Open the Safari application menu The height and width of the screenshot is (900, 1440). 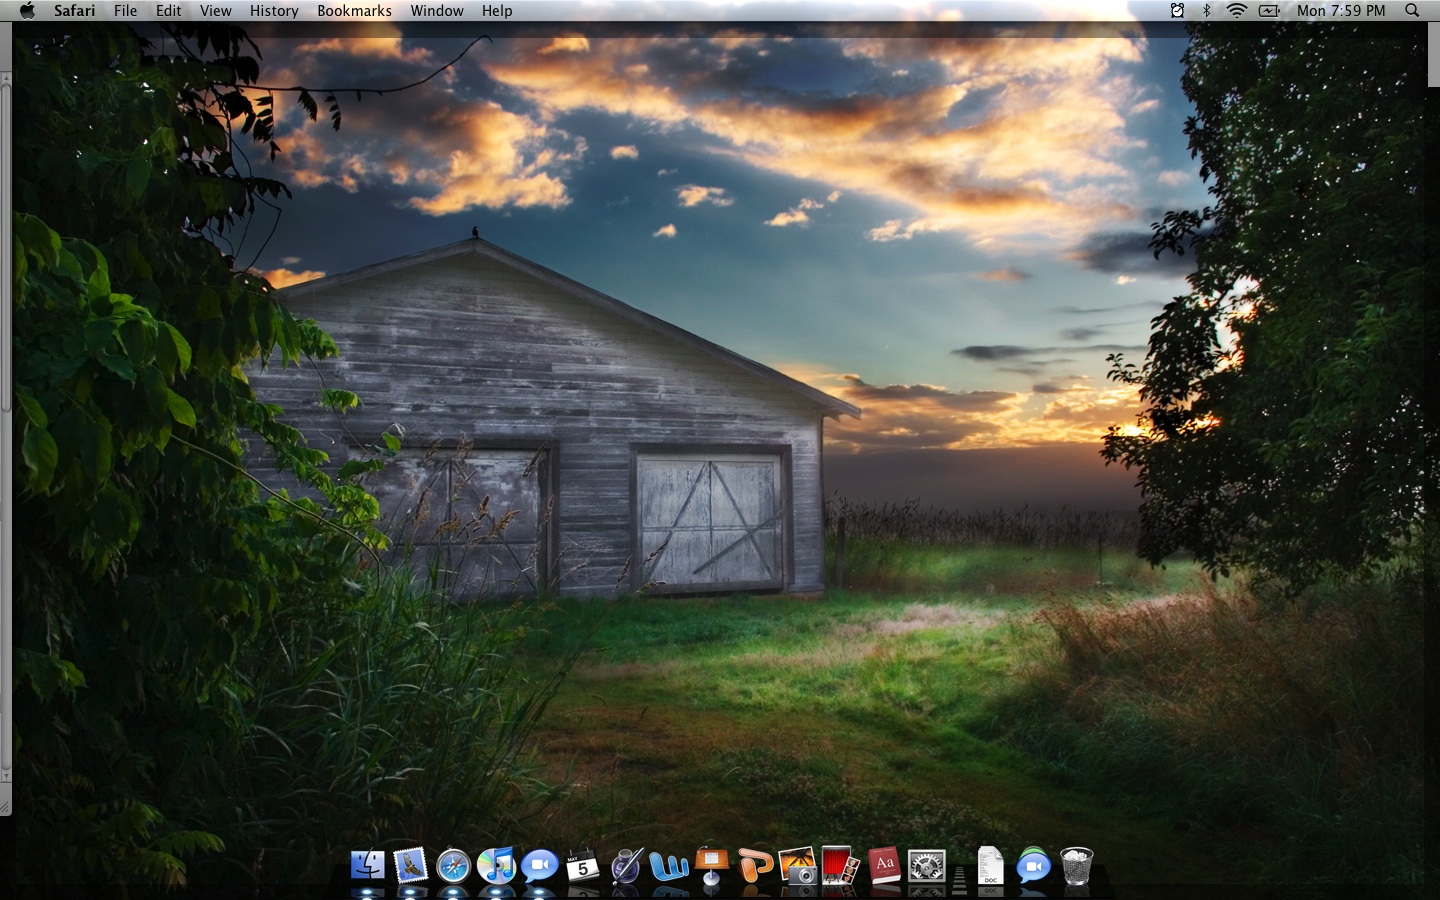point(75,10)
